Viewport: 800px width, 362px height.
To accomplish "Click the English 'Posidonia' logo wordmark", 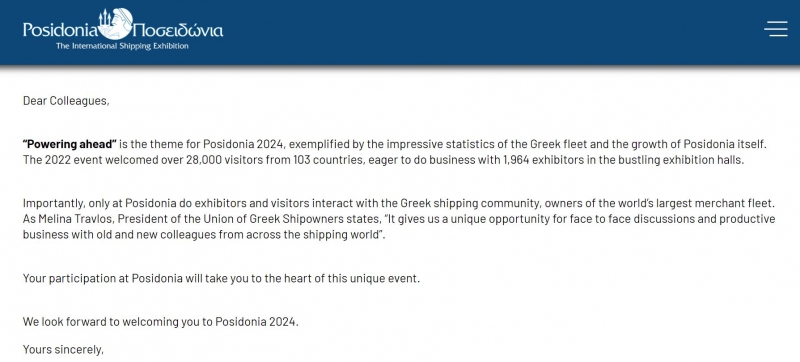I will point(60,30).
